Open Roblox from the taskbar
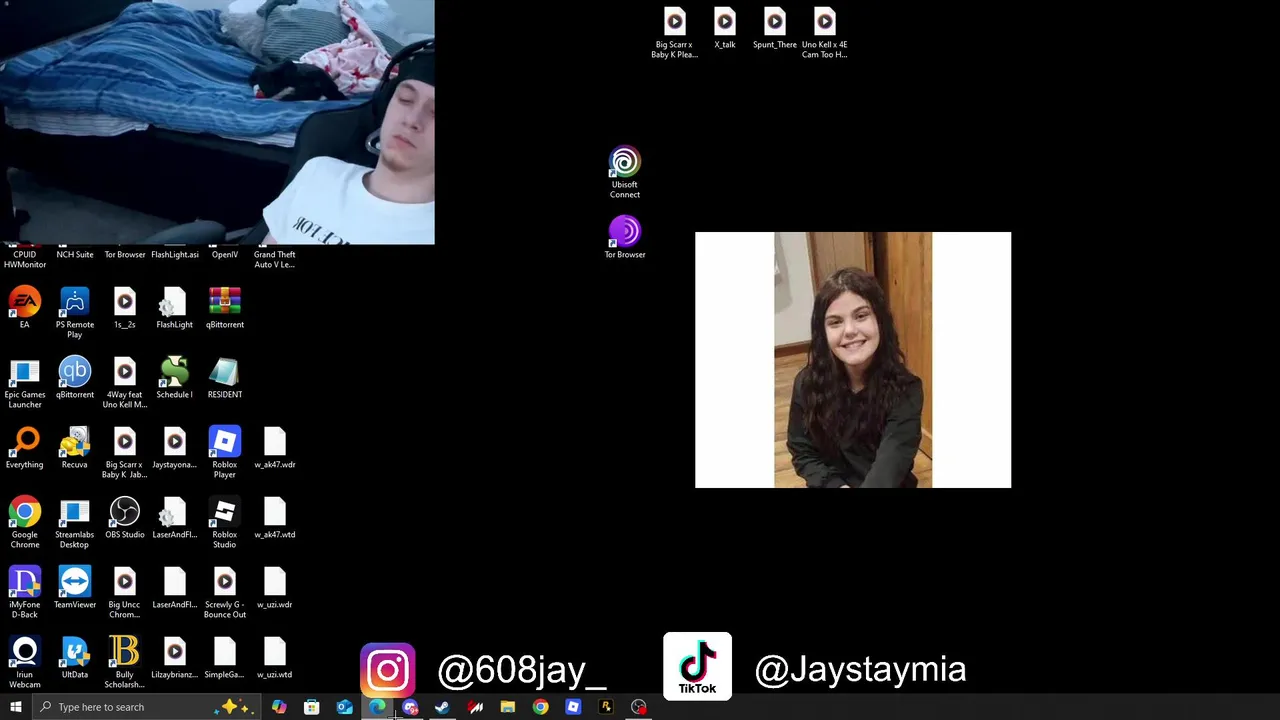This screenshot has height=720, width=1280. point(573,707)
